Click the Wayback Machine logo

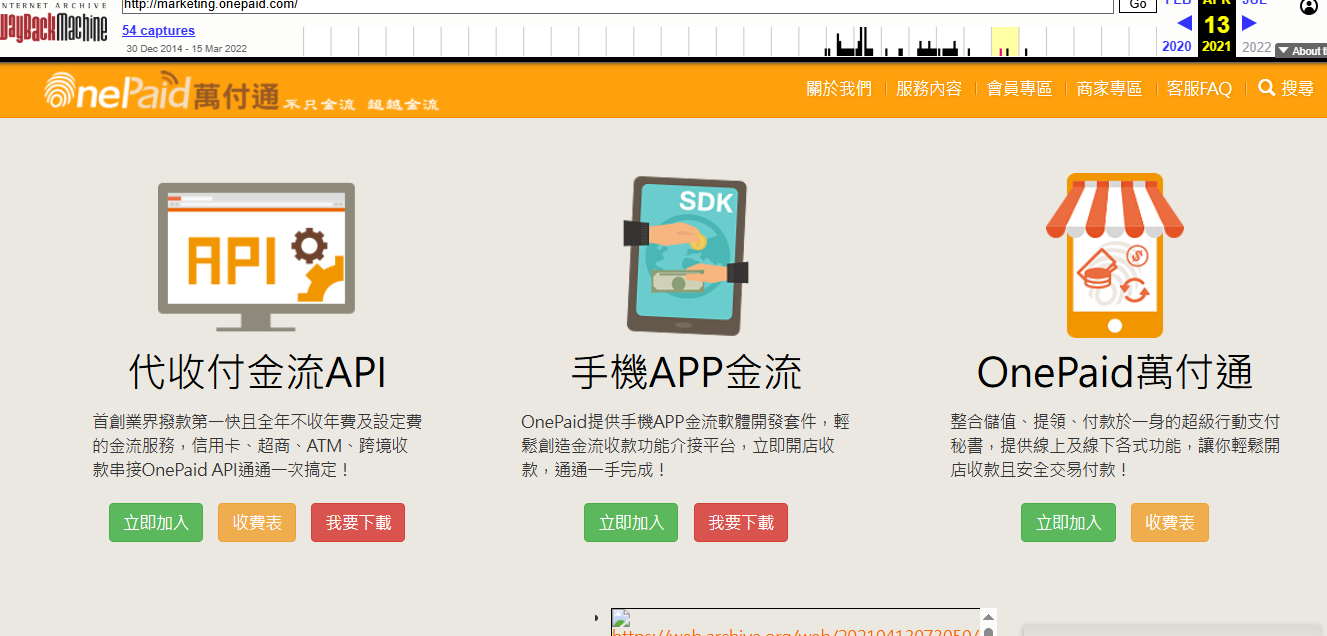(54, 26)
